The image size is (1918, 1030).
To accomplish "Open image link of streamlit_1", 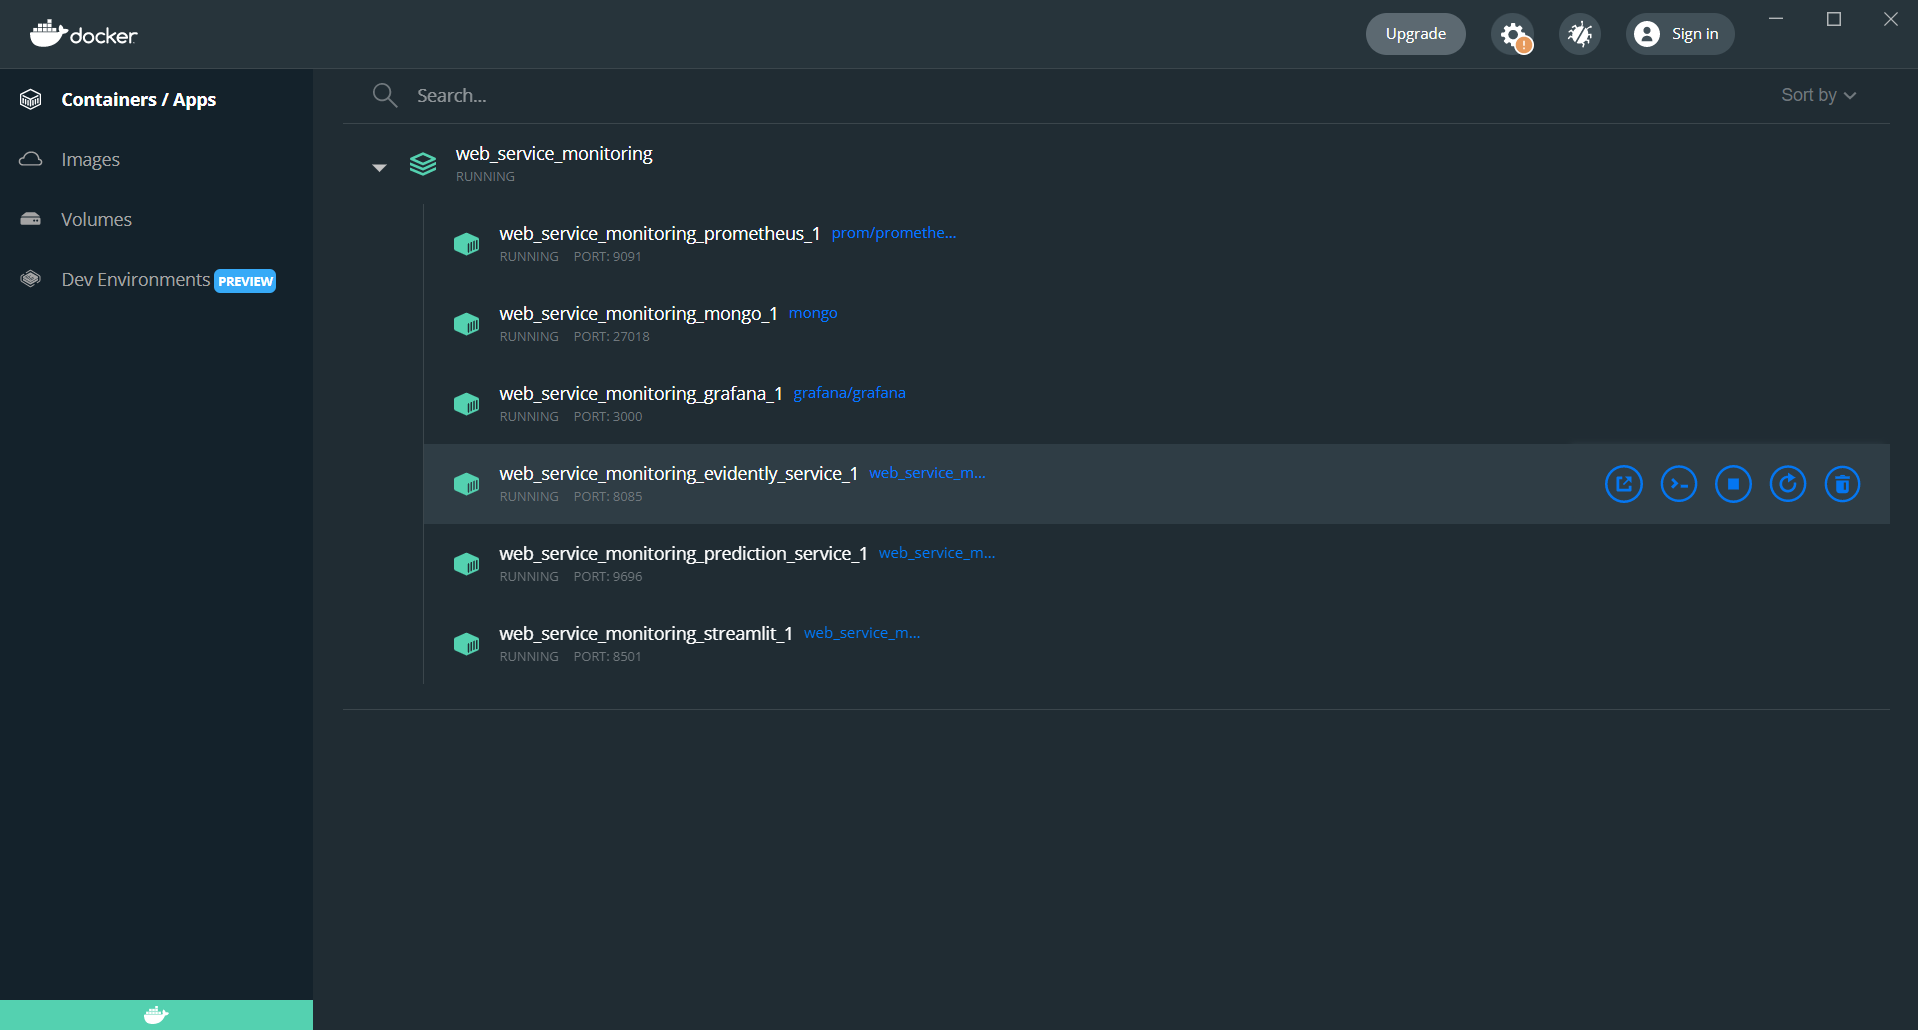I will [x=862, y=633].
